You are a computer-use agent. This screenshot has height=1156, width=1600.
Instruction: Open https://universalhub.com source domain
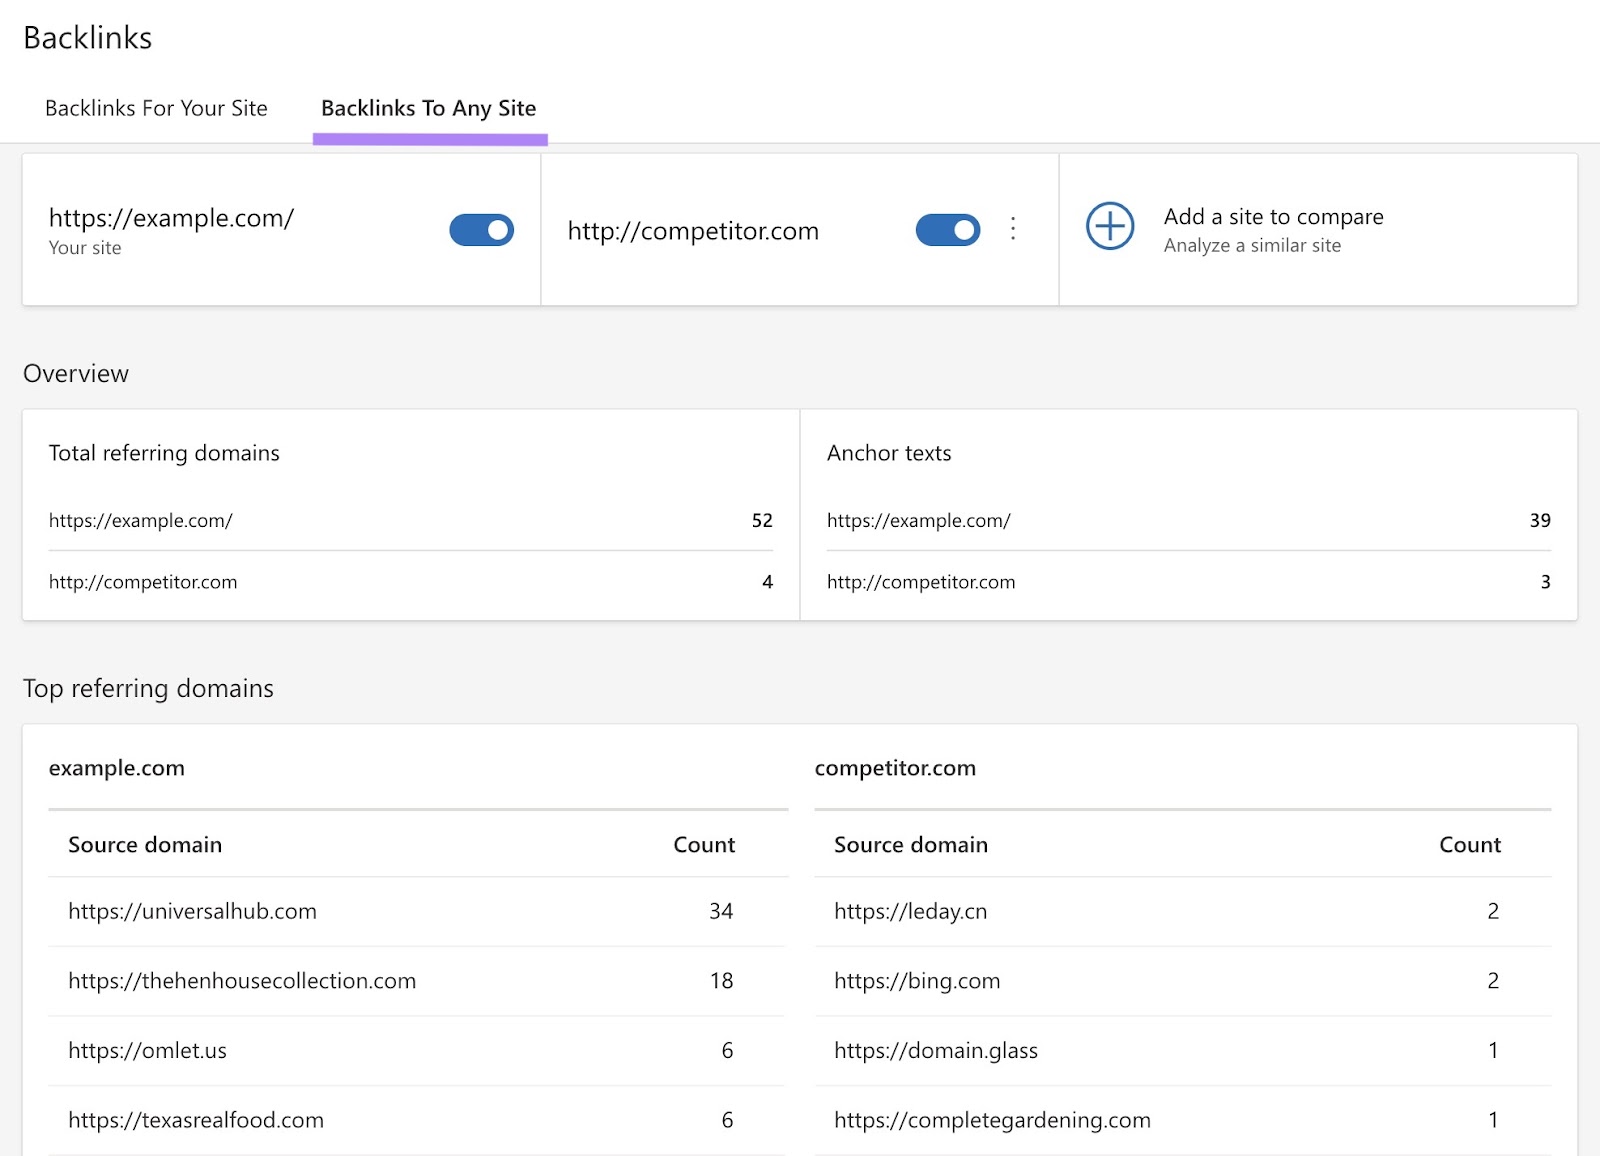point(192,911)
